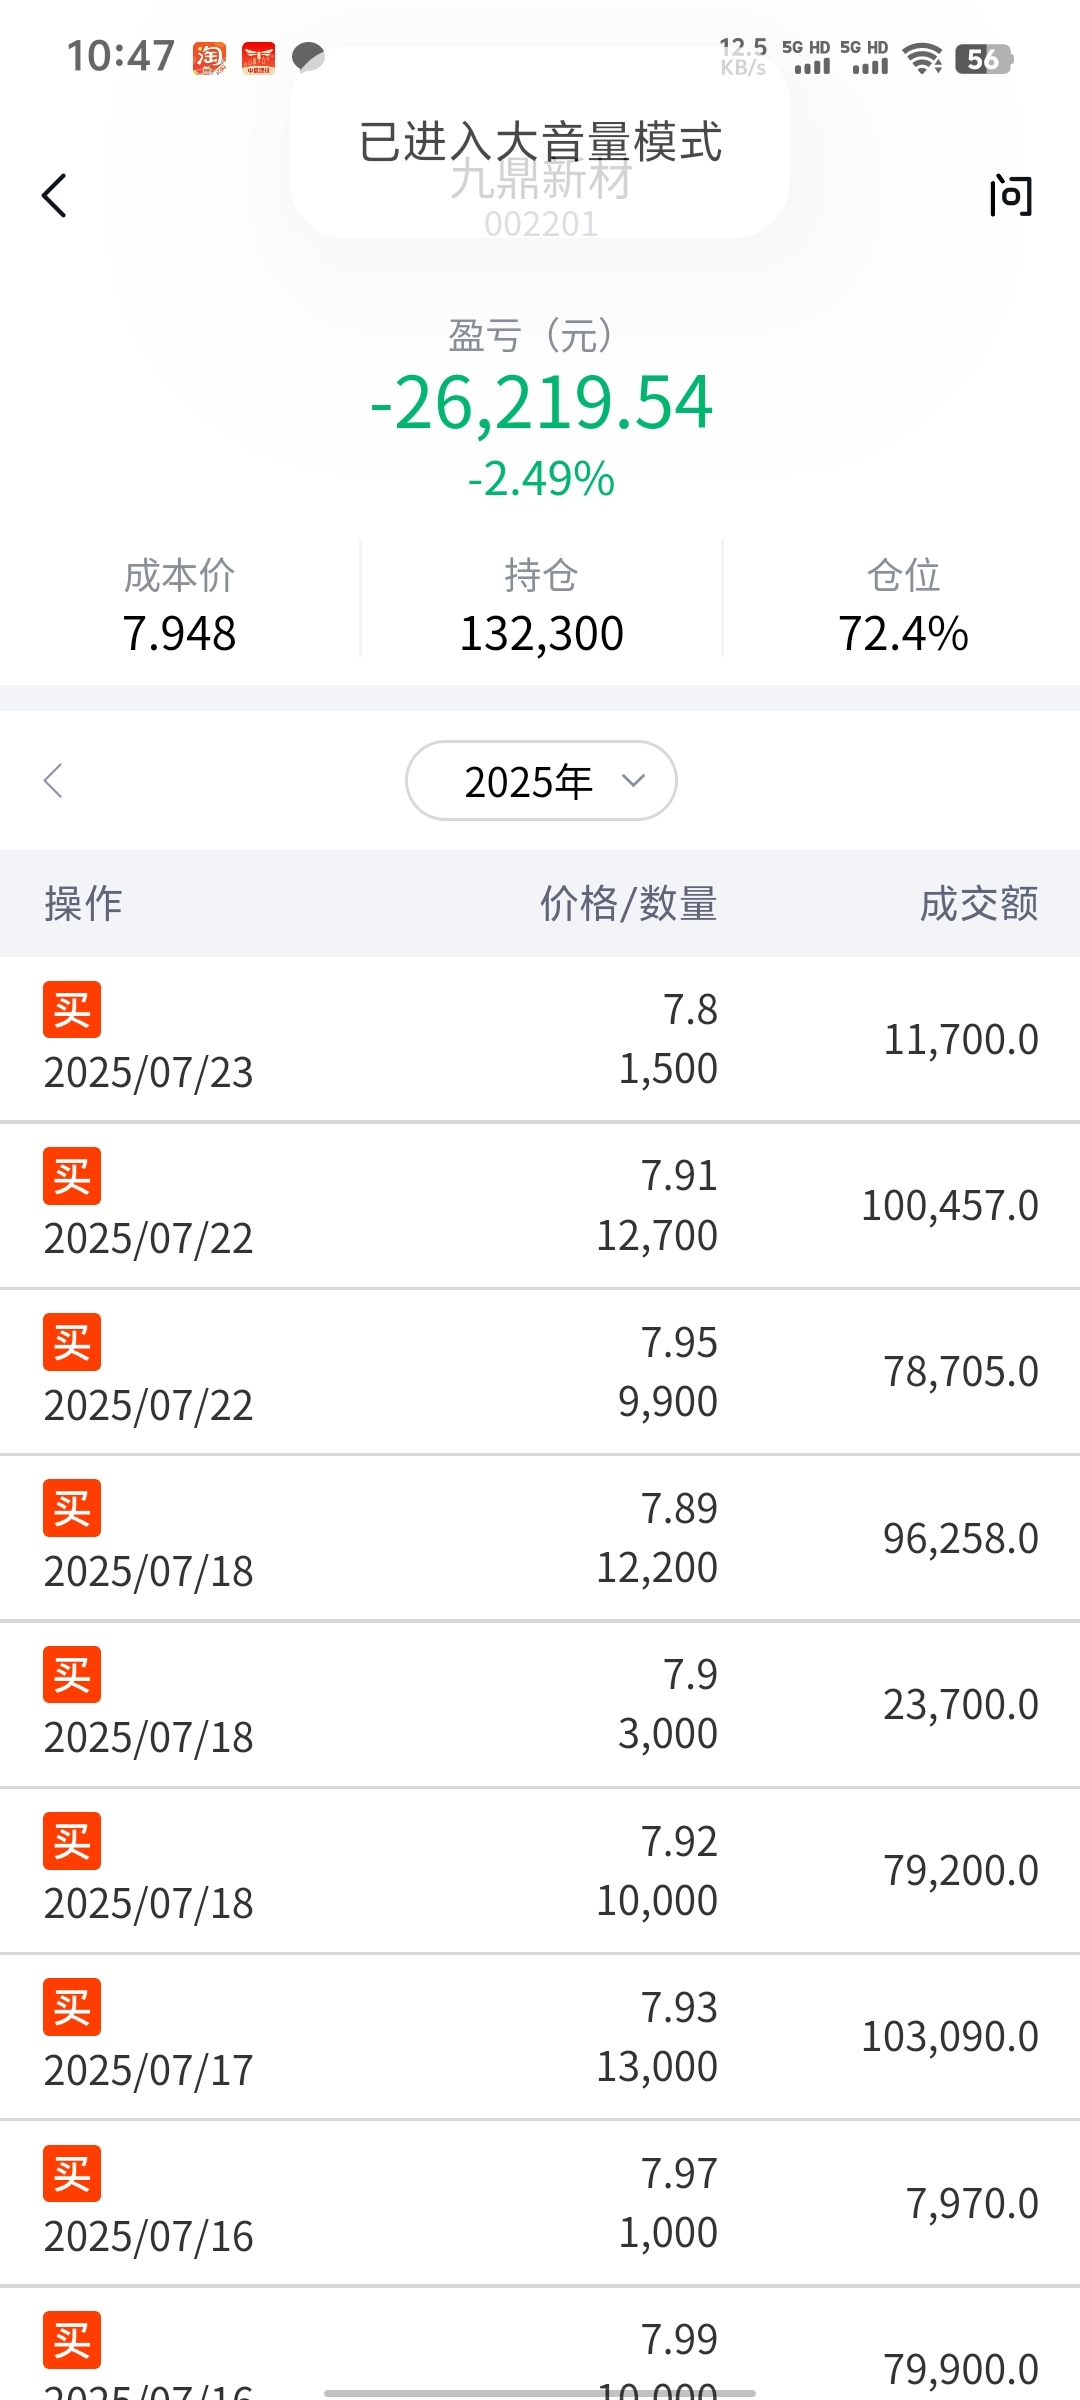Go to previous year with left chevron

(x=54, y=781)
